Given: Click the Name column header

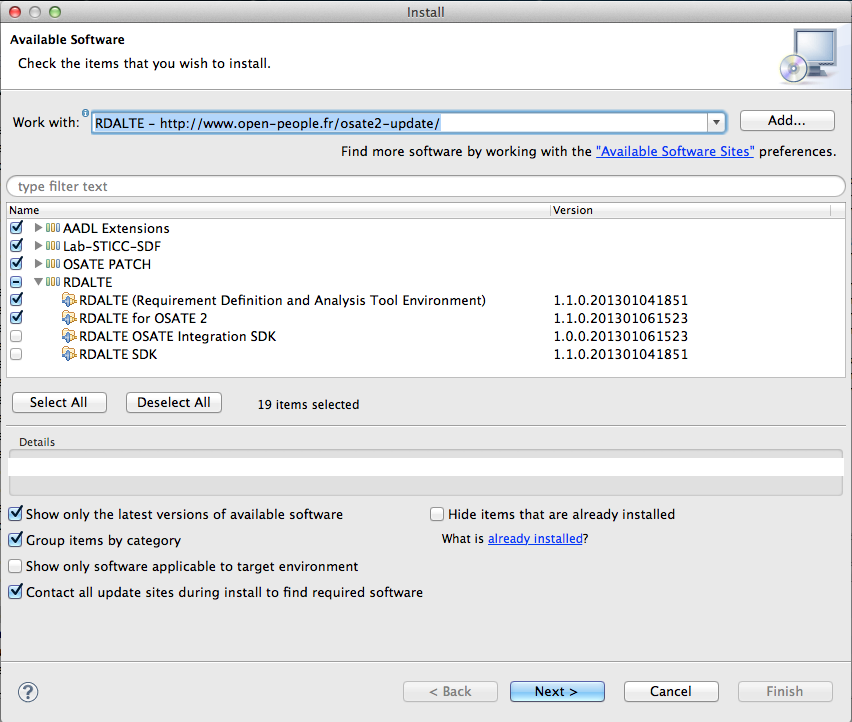Looking at the screenshot, I should [x=278, y=210].
